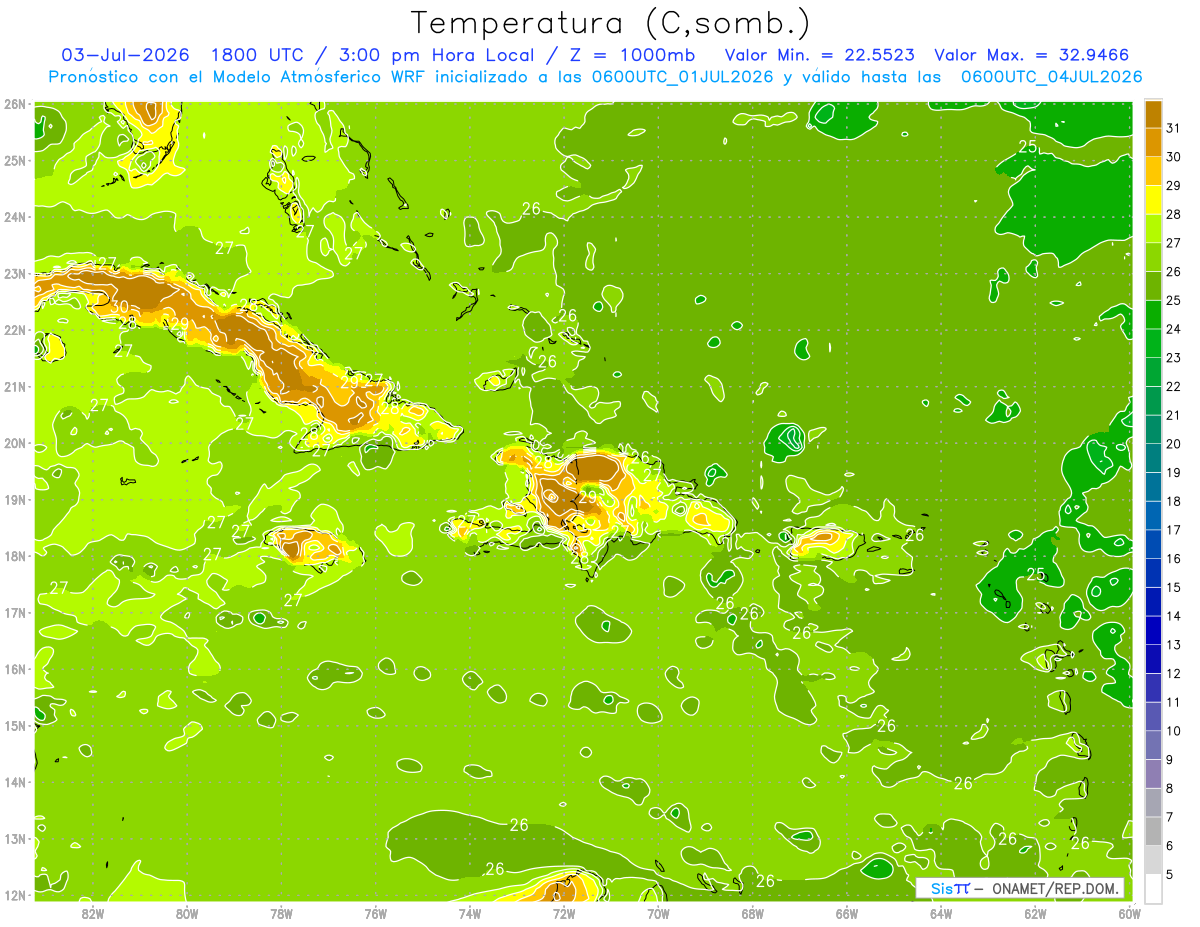Click the '16' colorbar legend label
The width and height of the screenshot is (1200, 927).
coord(1173,559)
